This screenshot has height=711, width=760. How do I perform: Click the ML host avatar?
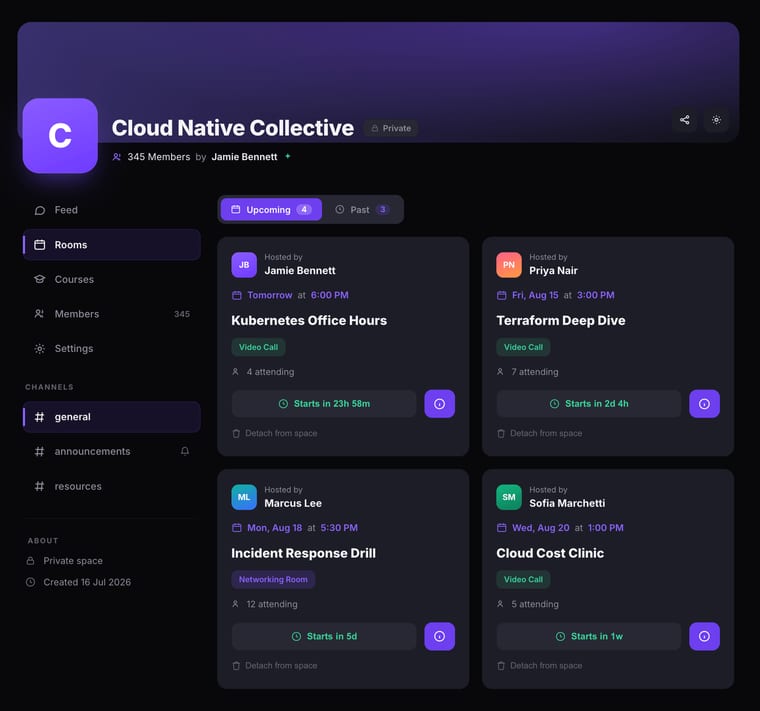(244, 497)
